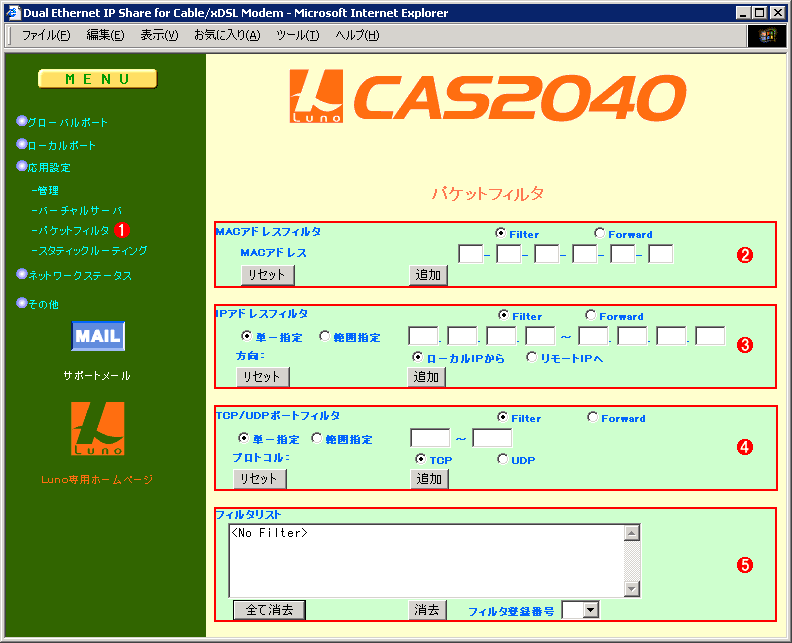
Task: Click 追加 in IP address filter
Action: [x=426, y=377]
